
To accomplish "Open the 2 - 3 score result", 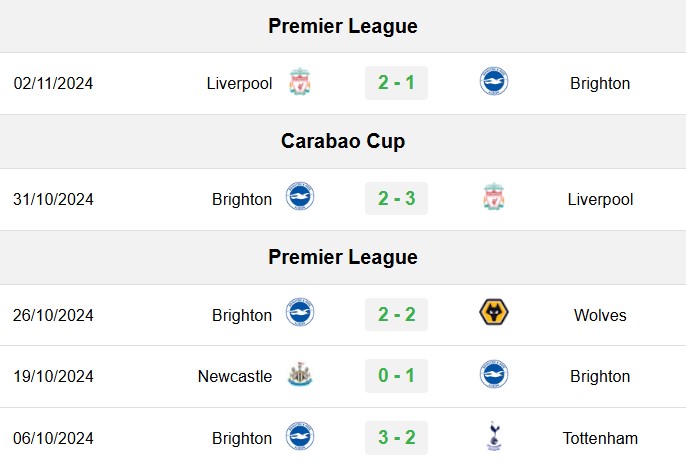I will tap(396, 198).
